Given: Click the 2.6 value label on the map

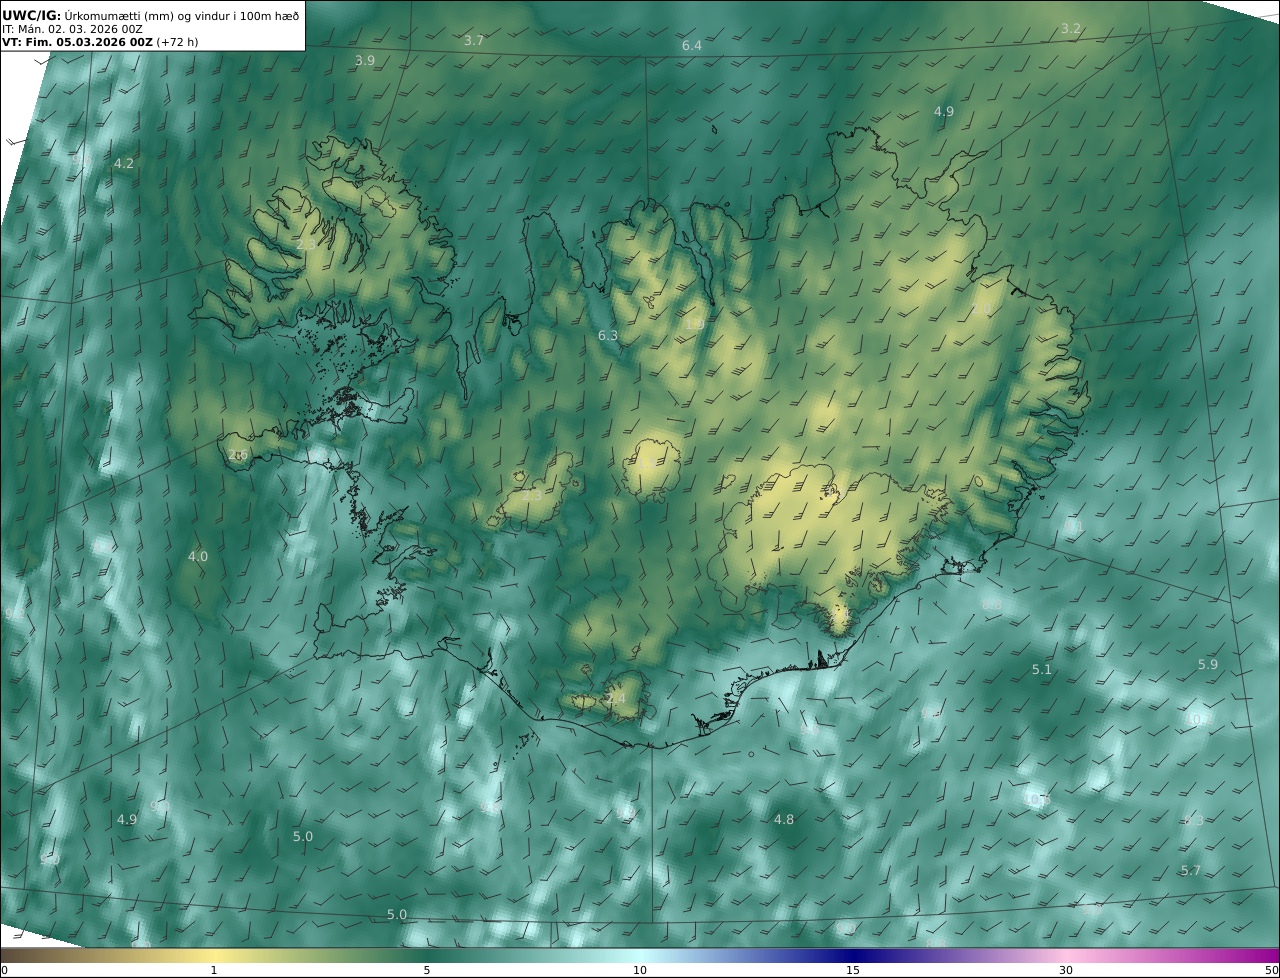Looking at the screenshot, I should pyautogui.click(x=237, y=455).
